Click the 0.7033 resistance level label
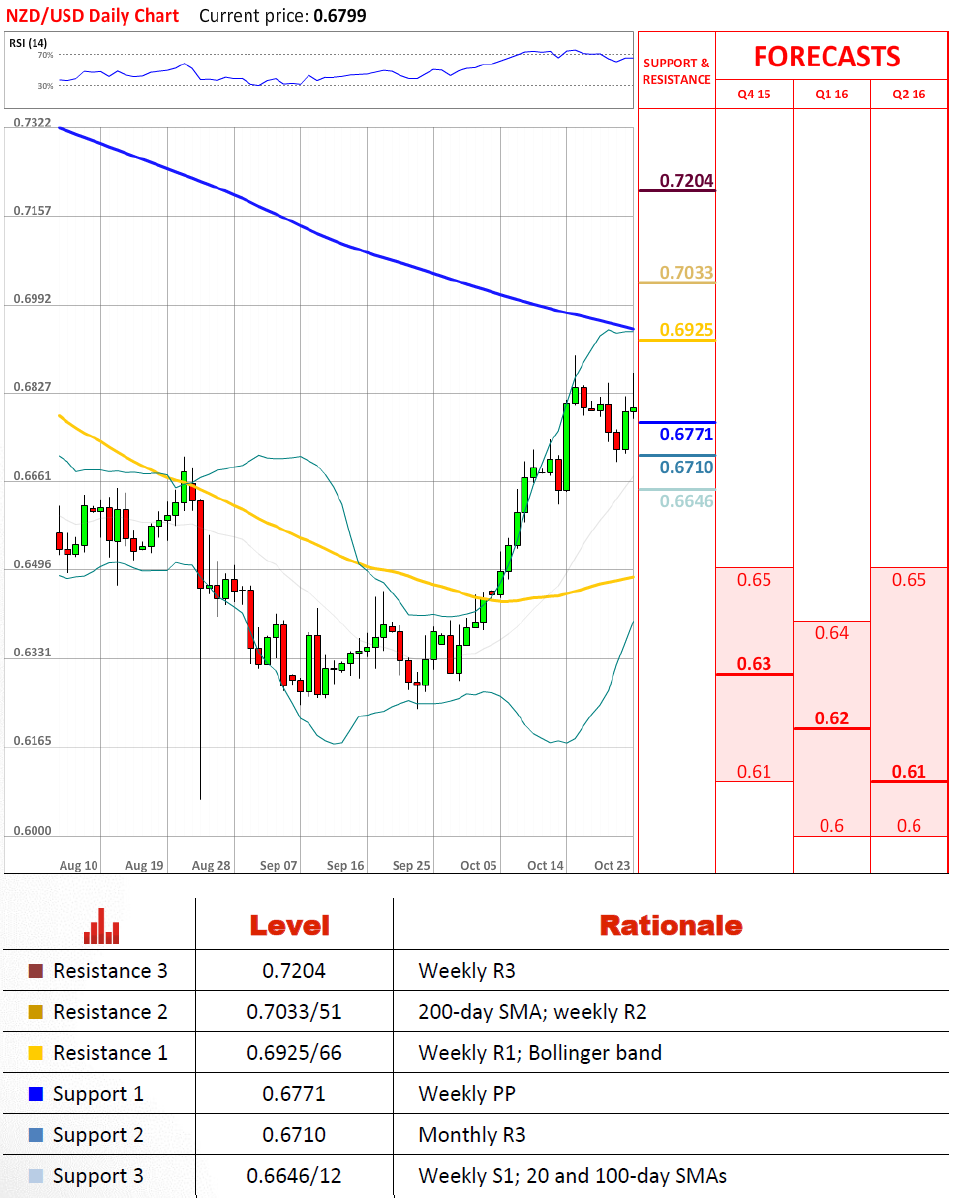 point(686,273)
